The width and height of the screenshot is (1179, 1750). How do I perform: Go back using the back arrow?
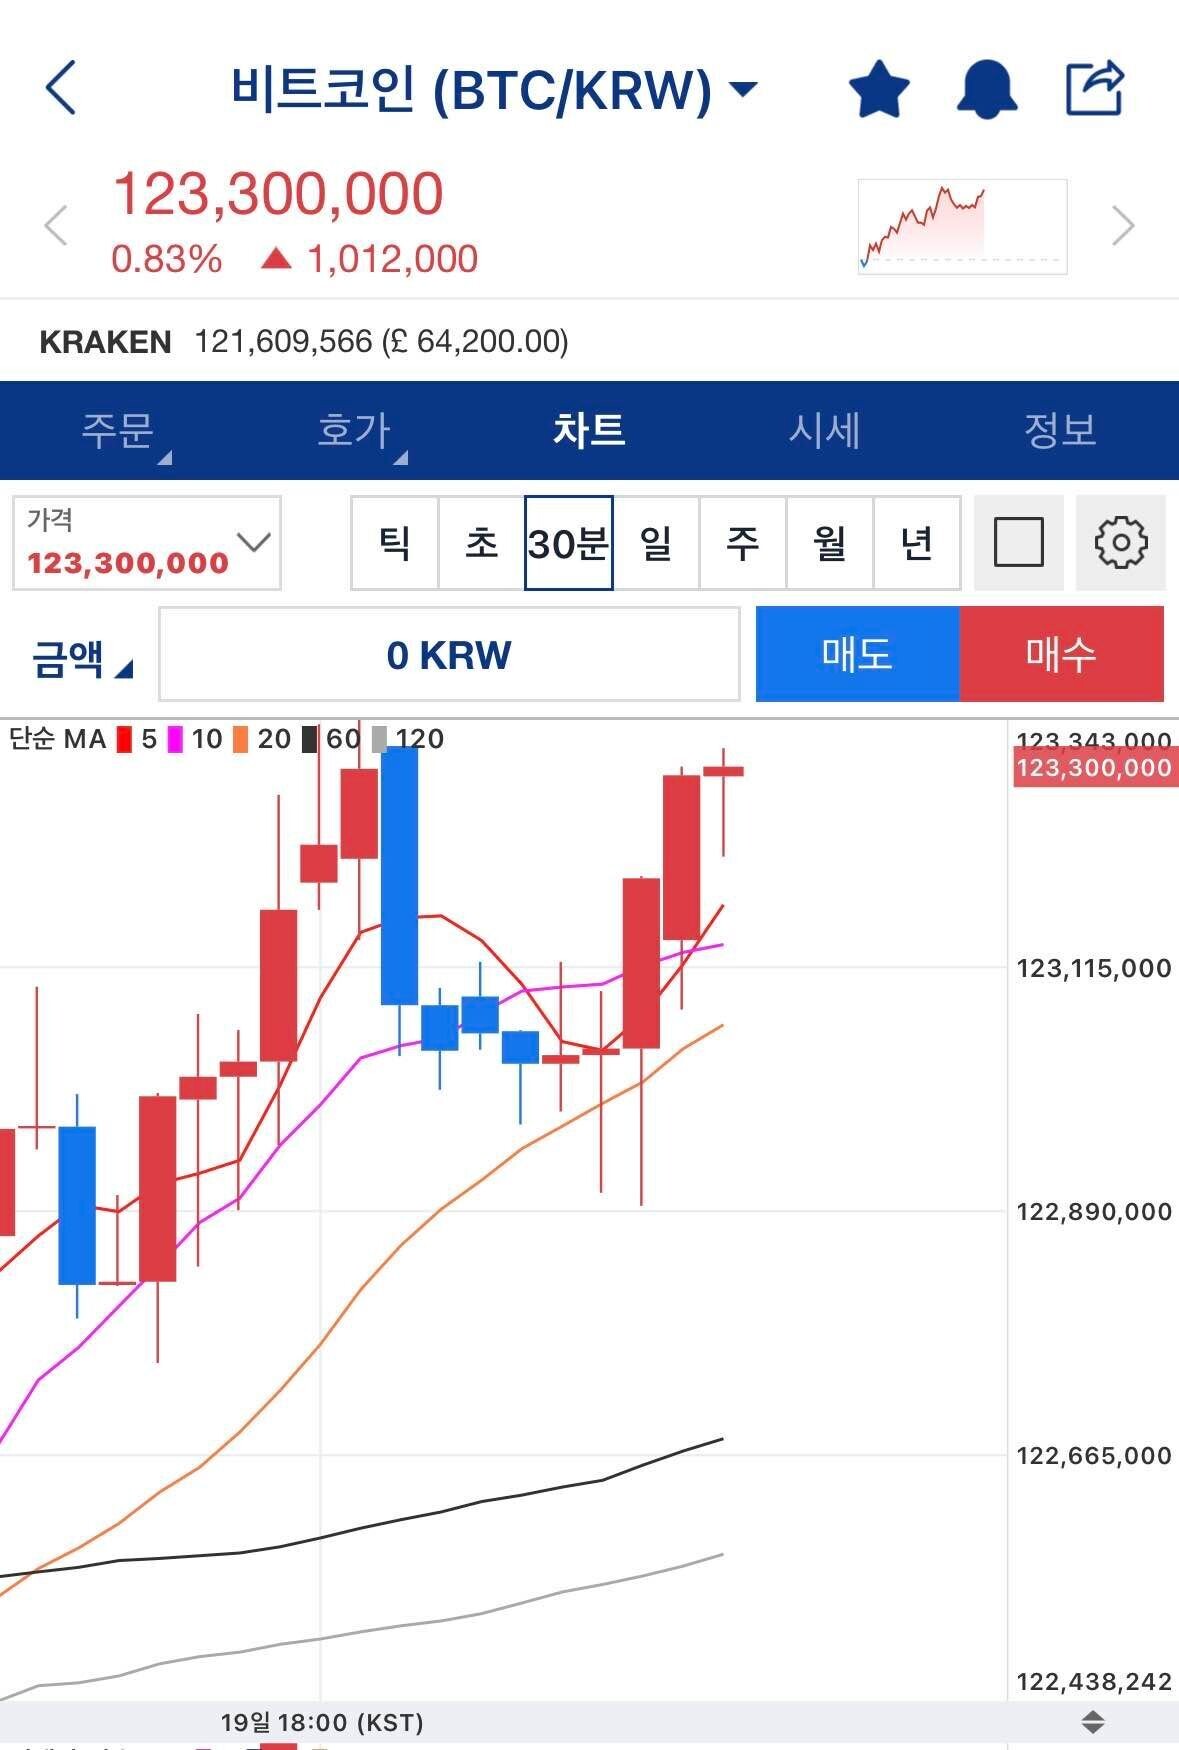[60, 88]
